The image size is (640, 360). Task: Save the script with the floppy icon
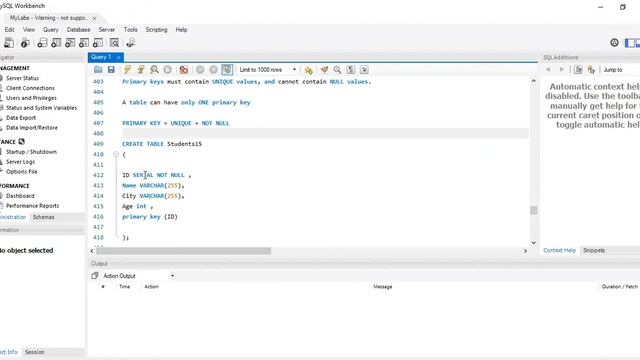111,70
